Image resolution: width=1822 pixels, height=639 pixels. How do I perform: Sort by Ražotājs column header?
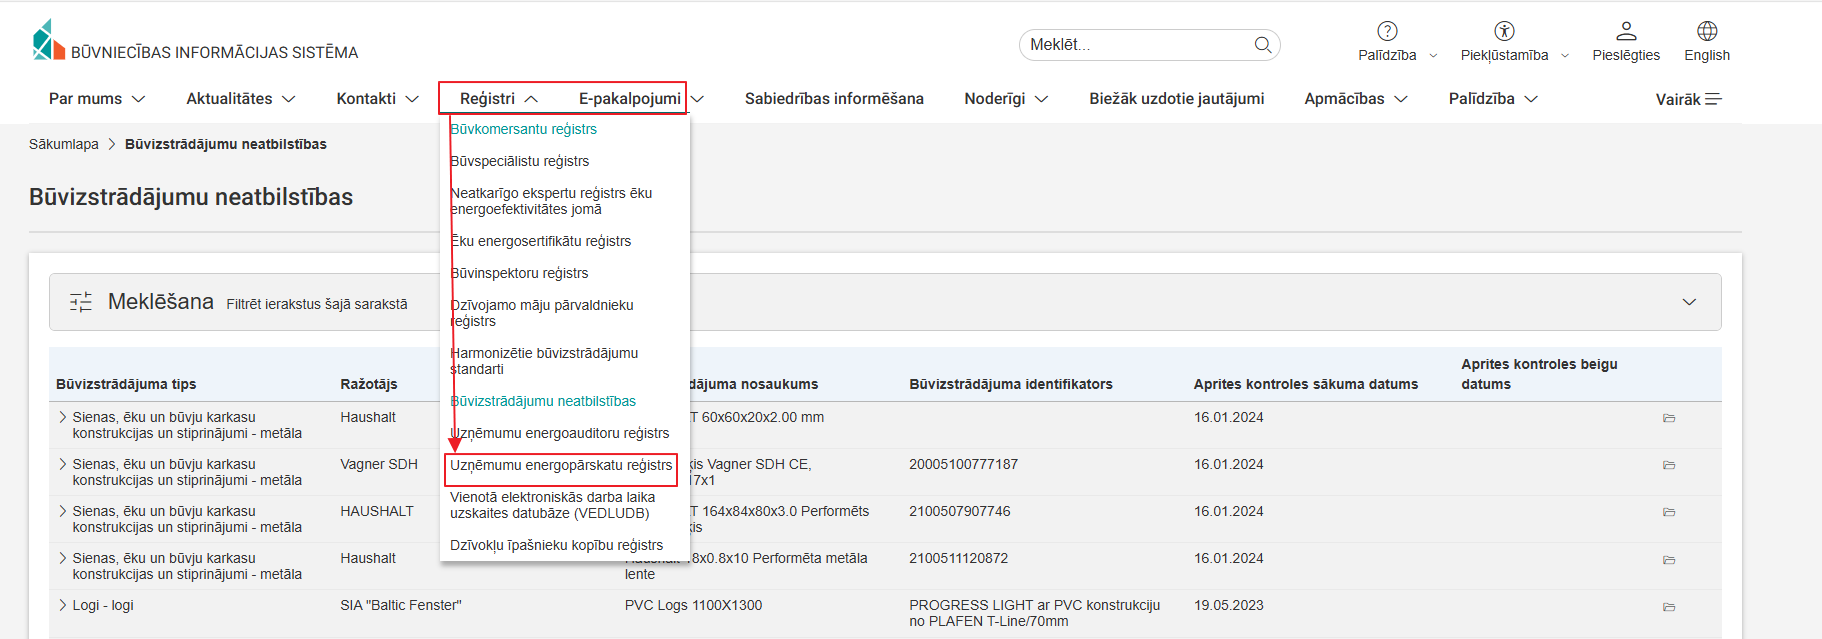click(369, 384)
